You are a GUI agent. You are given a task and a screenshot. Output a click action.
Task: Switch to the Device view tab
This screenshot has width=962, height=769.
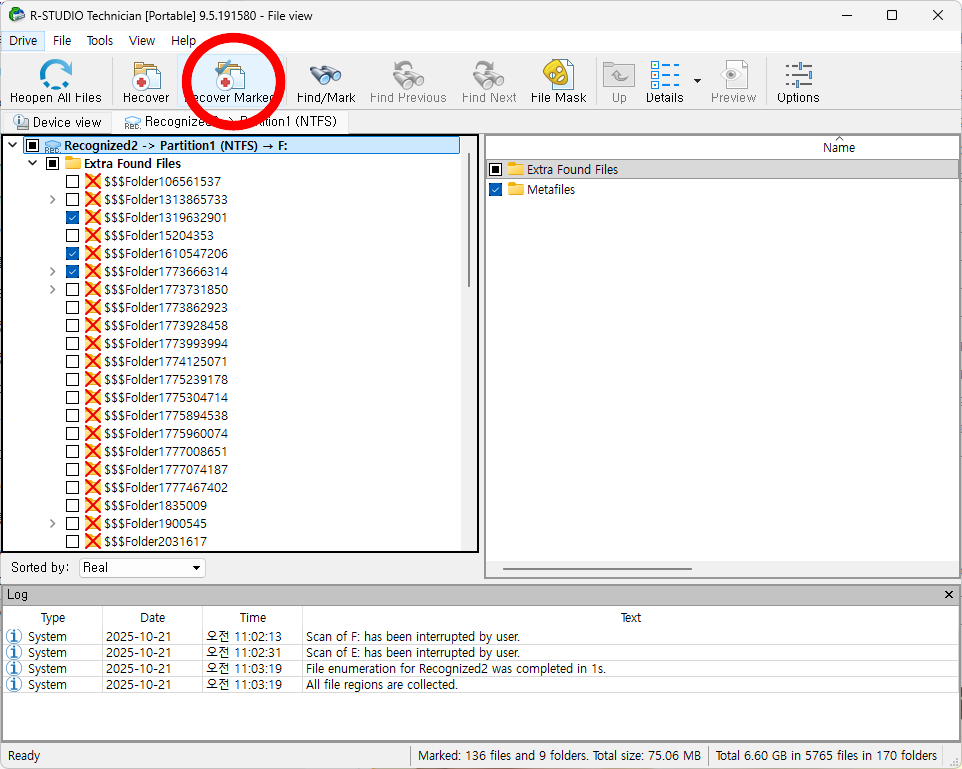coord(58,122)
